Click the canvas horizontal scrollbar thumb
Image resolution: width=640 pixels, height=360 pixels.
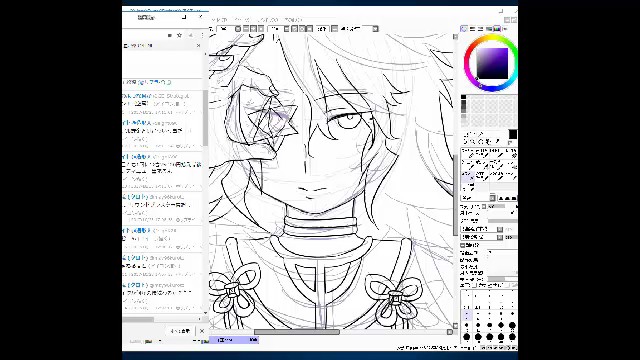(x=297, y=332)
